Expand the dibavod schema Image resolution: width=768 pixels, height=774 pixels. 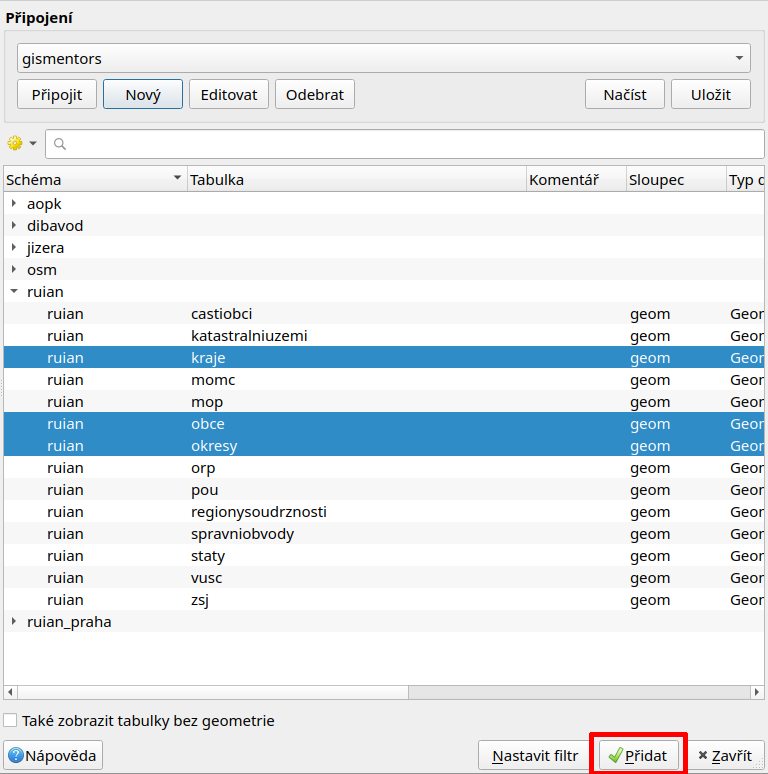pyautogui.click(x=14, y=226)
